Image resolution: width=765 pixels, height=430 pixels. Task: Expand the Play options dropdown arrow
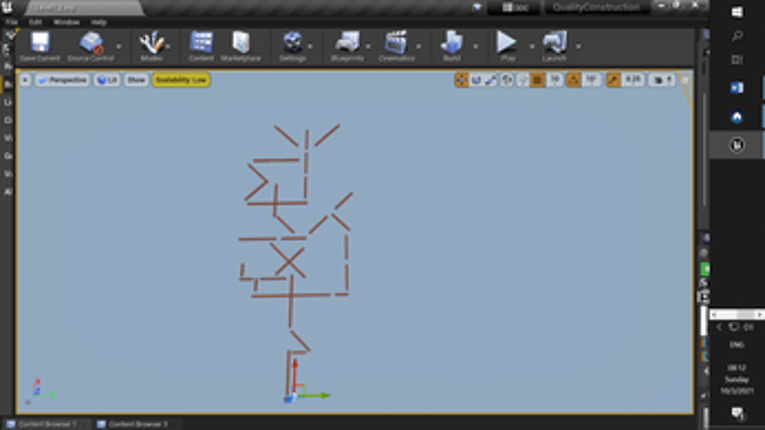click(532, 46)
